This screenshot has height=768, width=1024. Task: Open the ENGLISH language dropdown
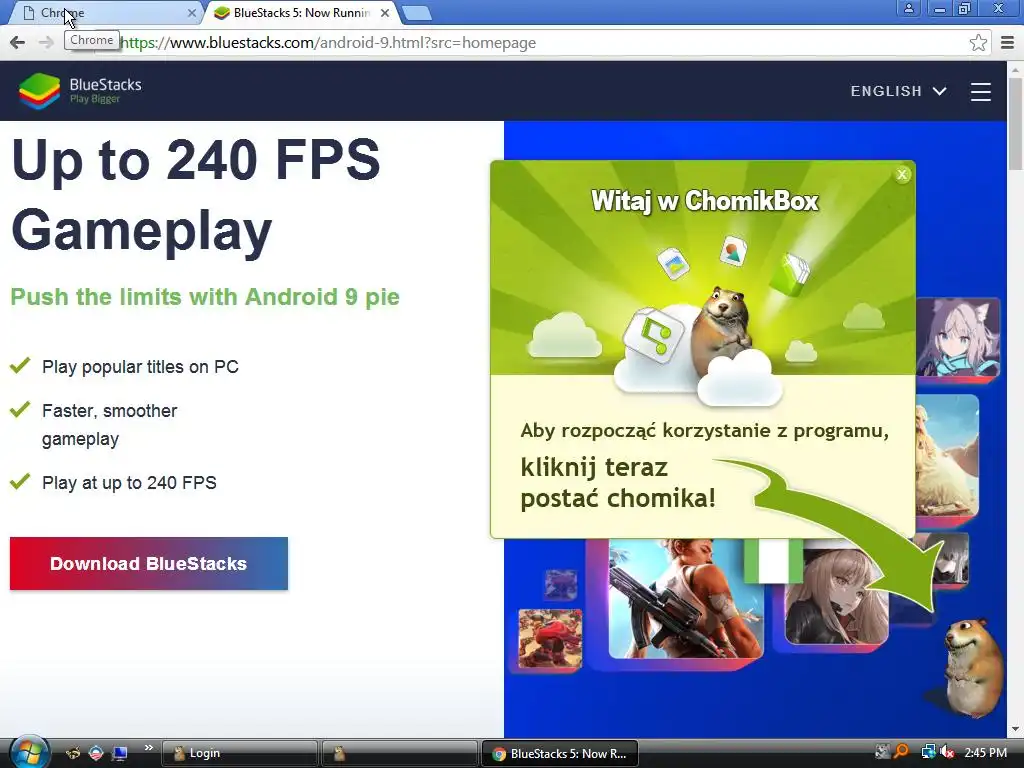click(899, 91)
